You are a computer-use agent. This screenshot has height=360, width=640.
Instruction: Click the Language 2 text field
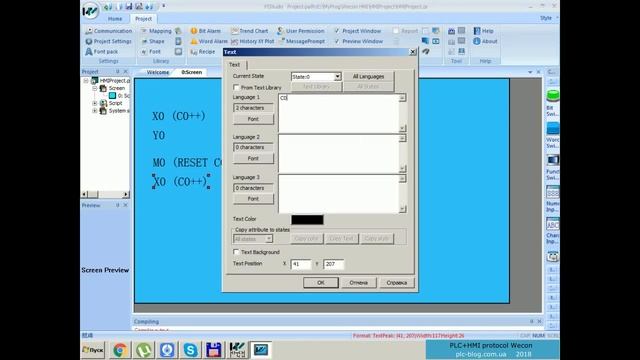point(338,153)
